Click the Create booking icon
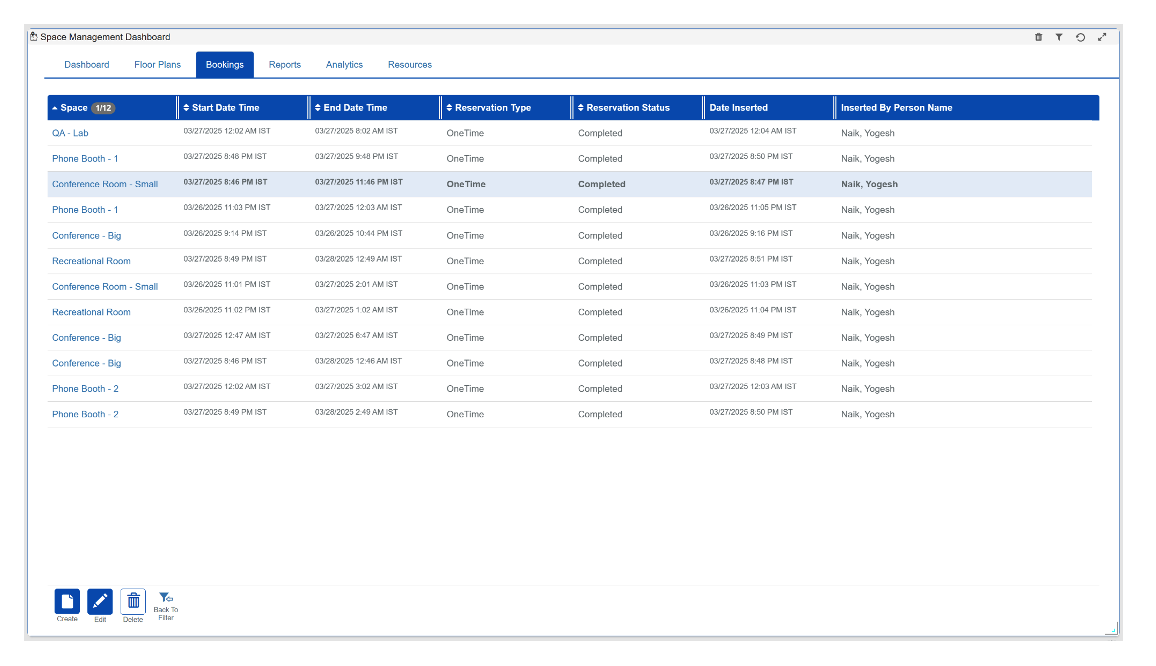This screenshot has width=1156, height=666. click(x=67, y=601)
